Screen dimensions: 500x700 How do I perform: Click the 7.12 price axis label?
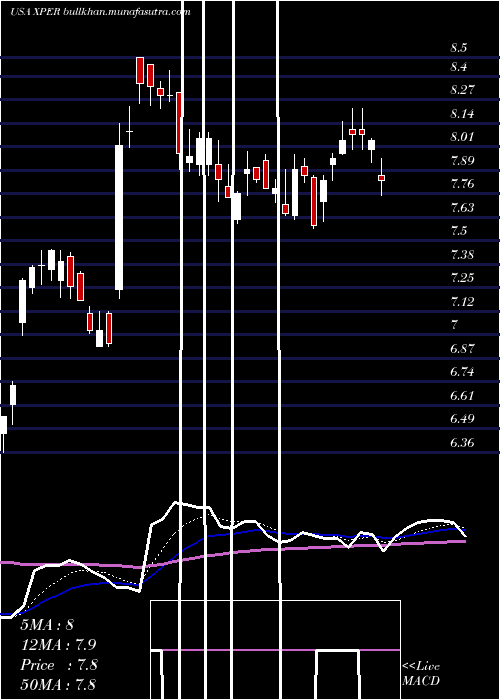pos(462,302)
